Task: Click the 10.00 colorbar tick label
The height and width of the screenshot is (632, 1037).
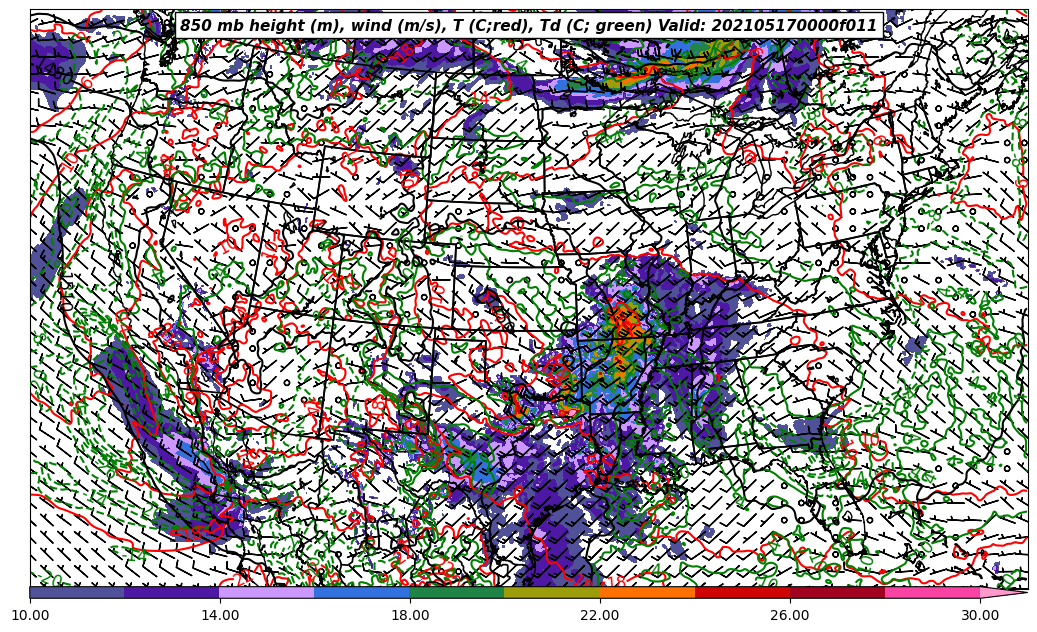Action: point(30,616)
